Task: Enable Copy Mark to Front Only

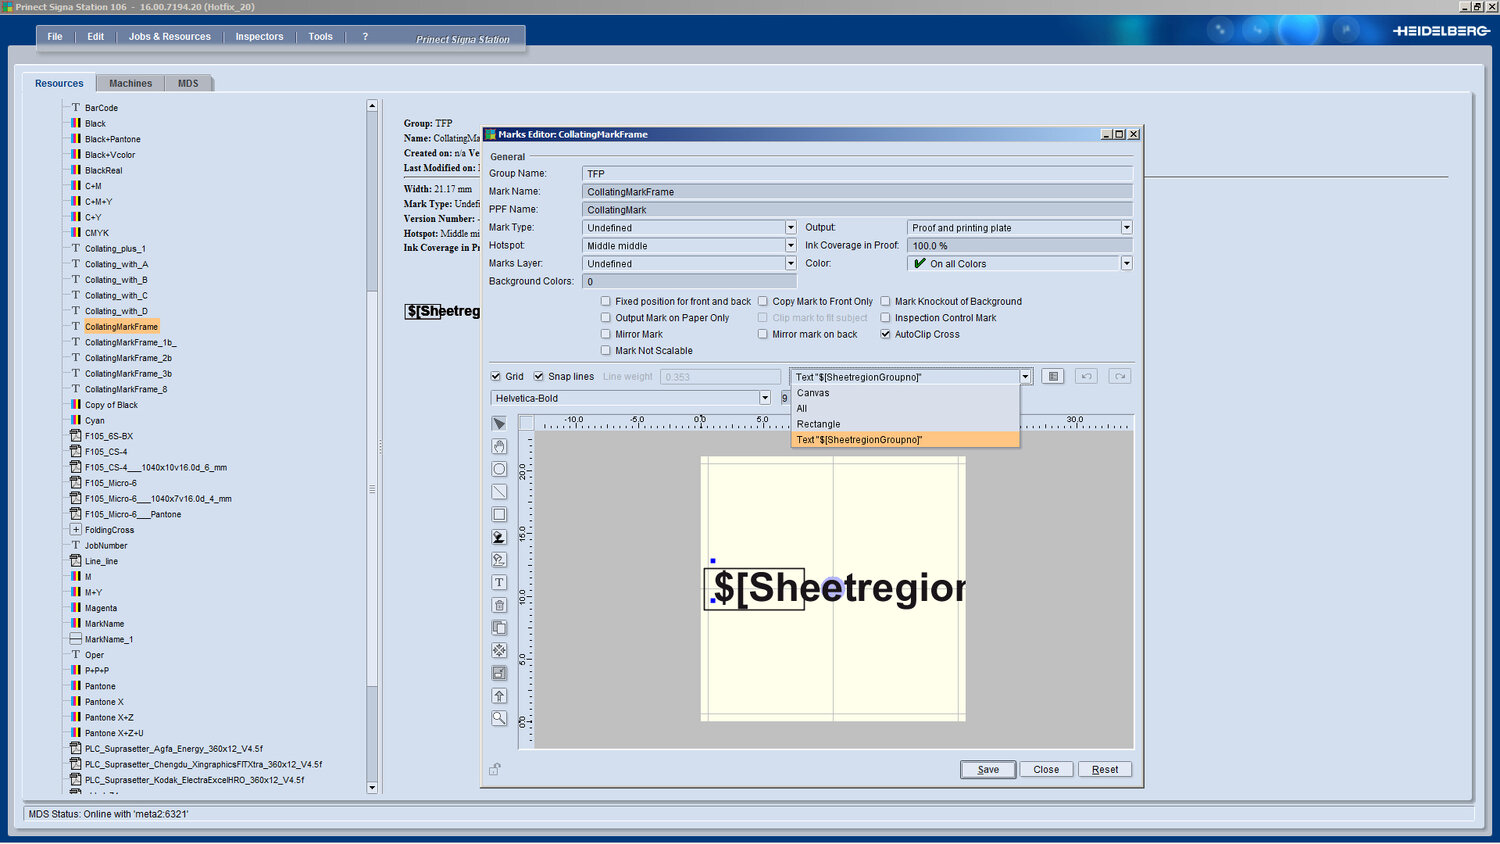Action: (x=762, y=301)
